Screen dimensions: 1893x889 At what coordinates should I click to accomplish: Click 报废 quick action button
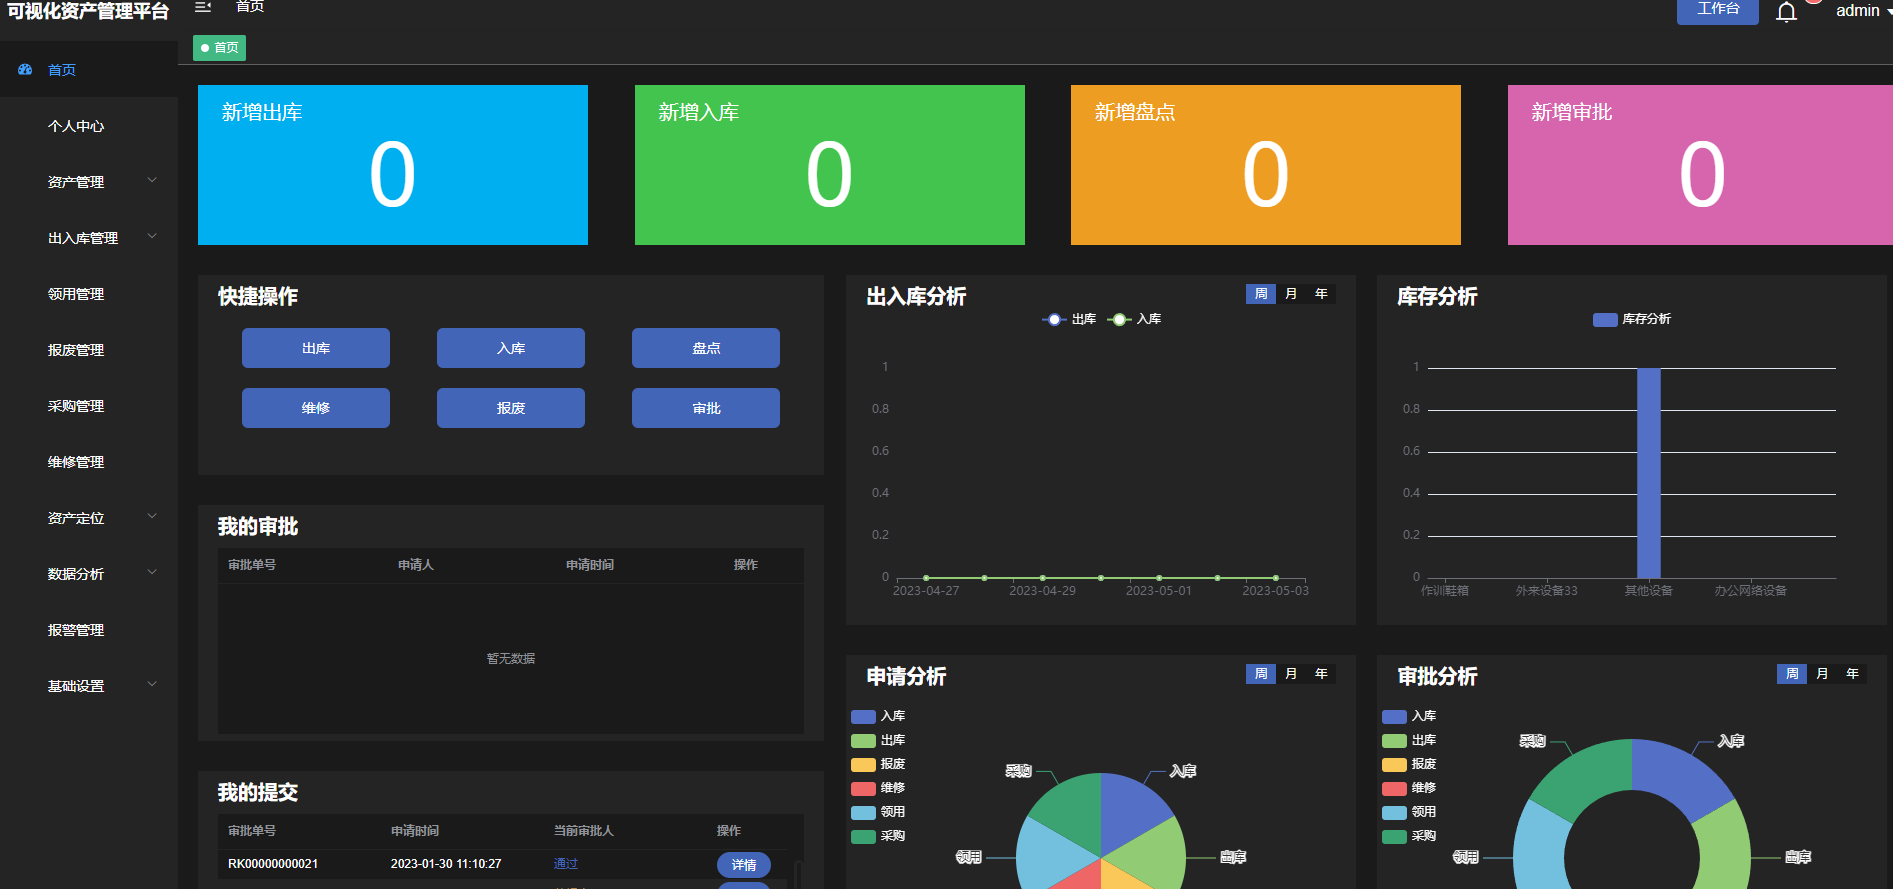(511, 408)
